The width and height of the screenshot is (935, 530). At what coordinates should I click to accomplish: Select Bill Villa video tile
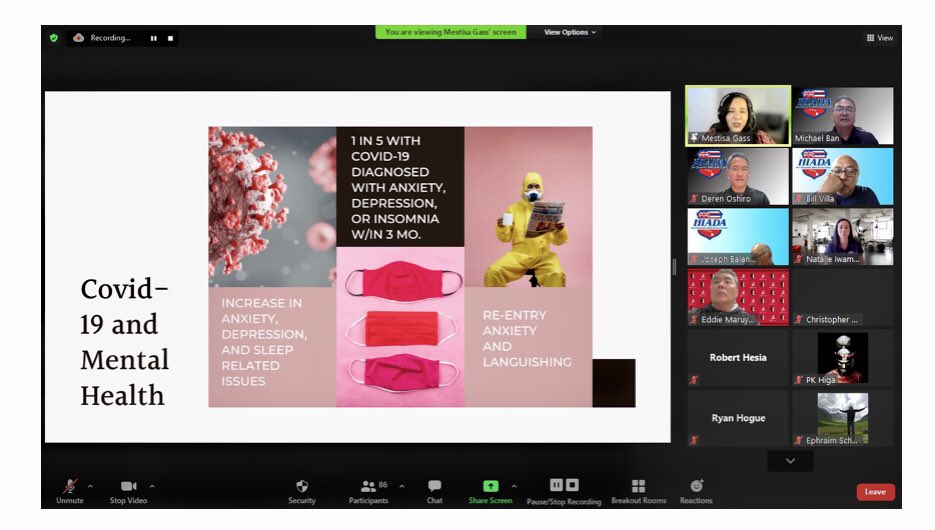843,176
